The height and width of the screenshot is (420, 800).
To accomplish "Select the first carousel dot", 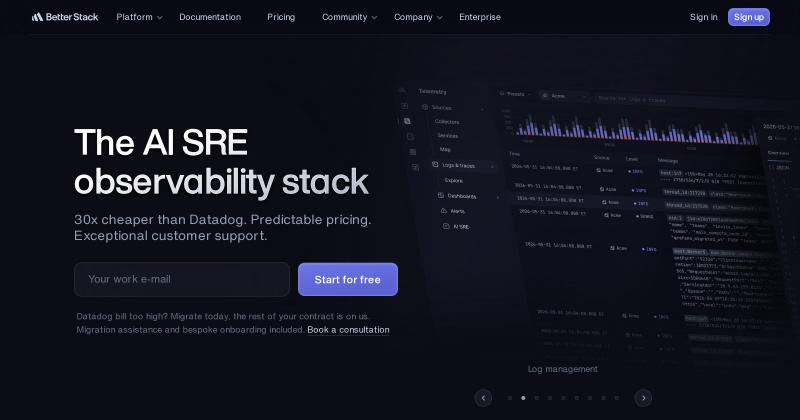I will (510, 398).
